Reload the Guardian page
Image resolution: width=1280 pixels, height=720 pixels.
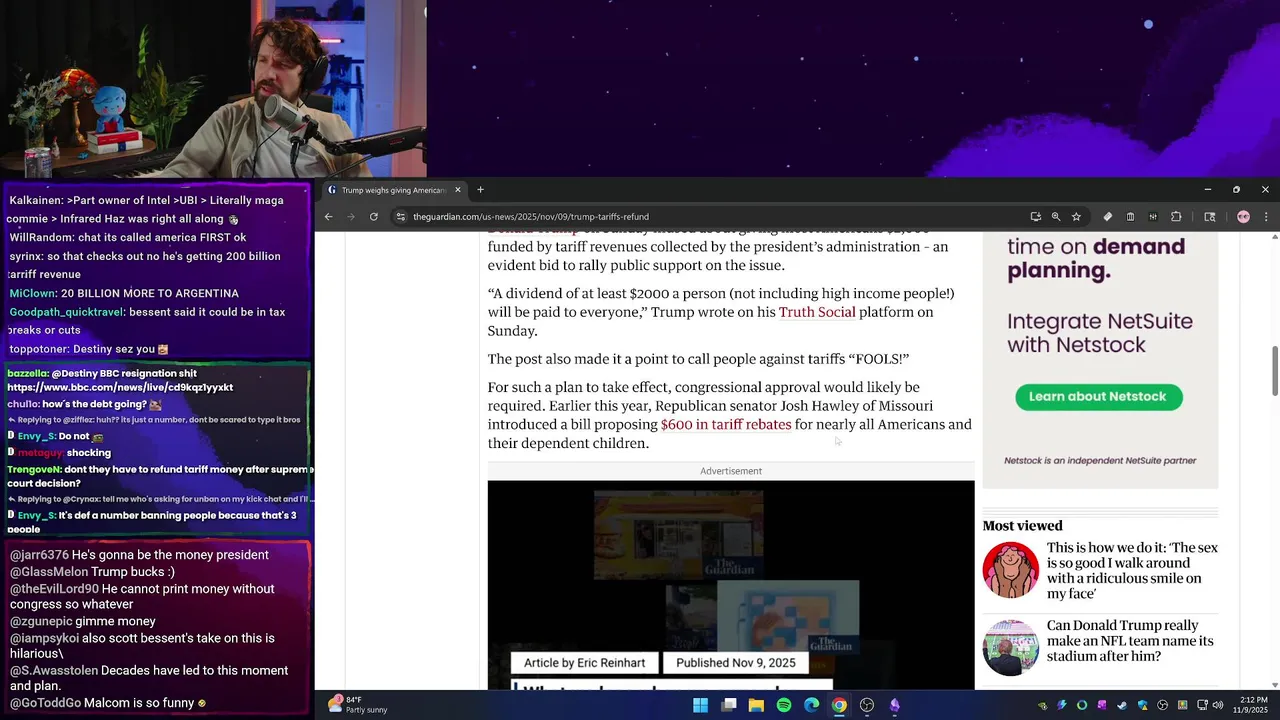point(373,216)
